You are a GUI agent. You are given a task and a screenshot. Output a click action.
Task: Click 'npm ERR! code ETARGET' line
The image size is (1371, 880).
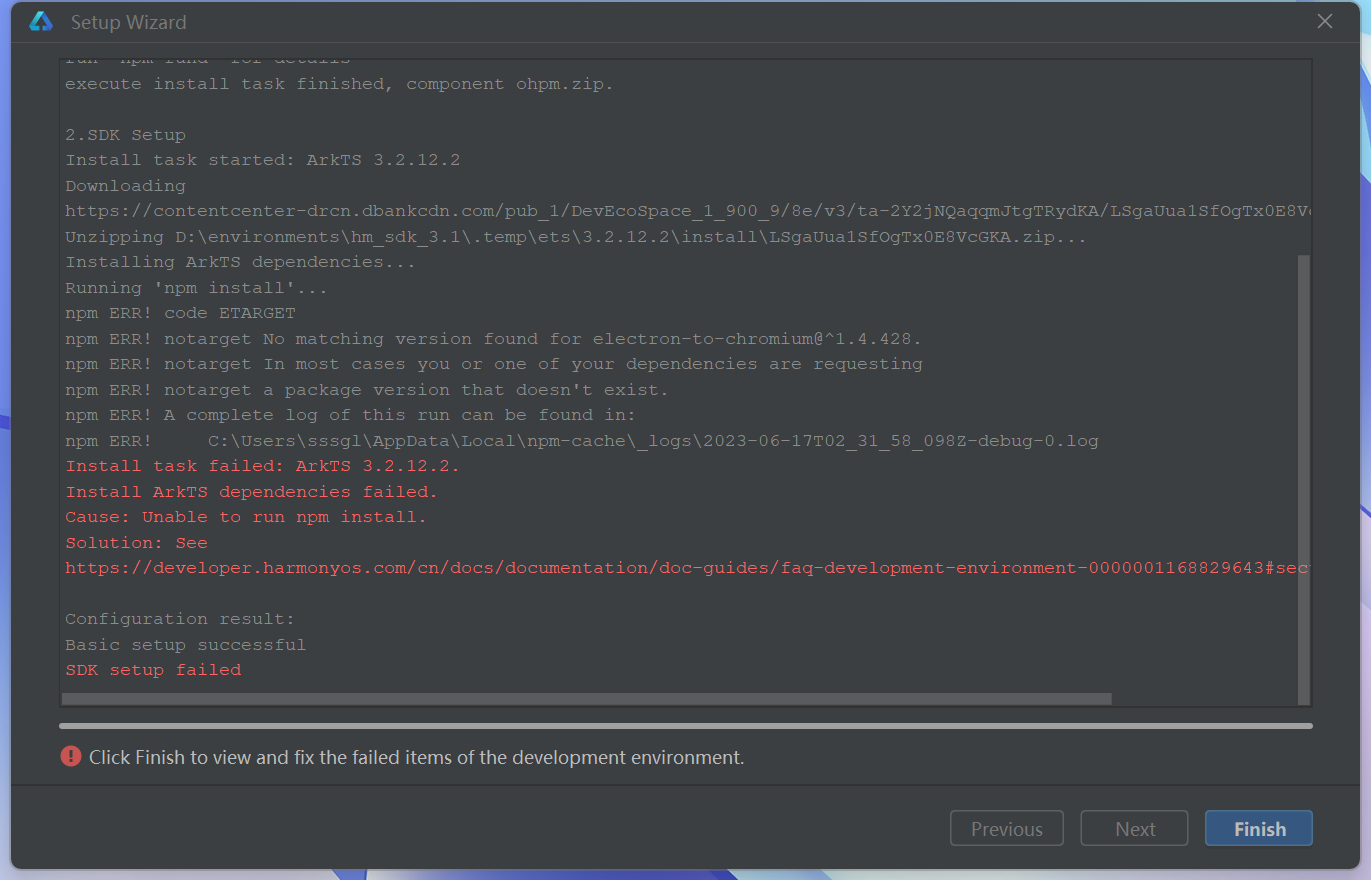(x=180, y=313)
